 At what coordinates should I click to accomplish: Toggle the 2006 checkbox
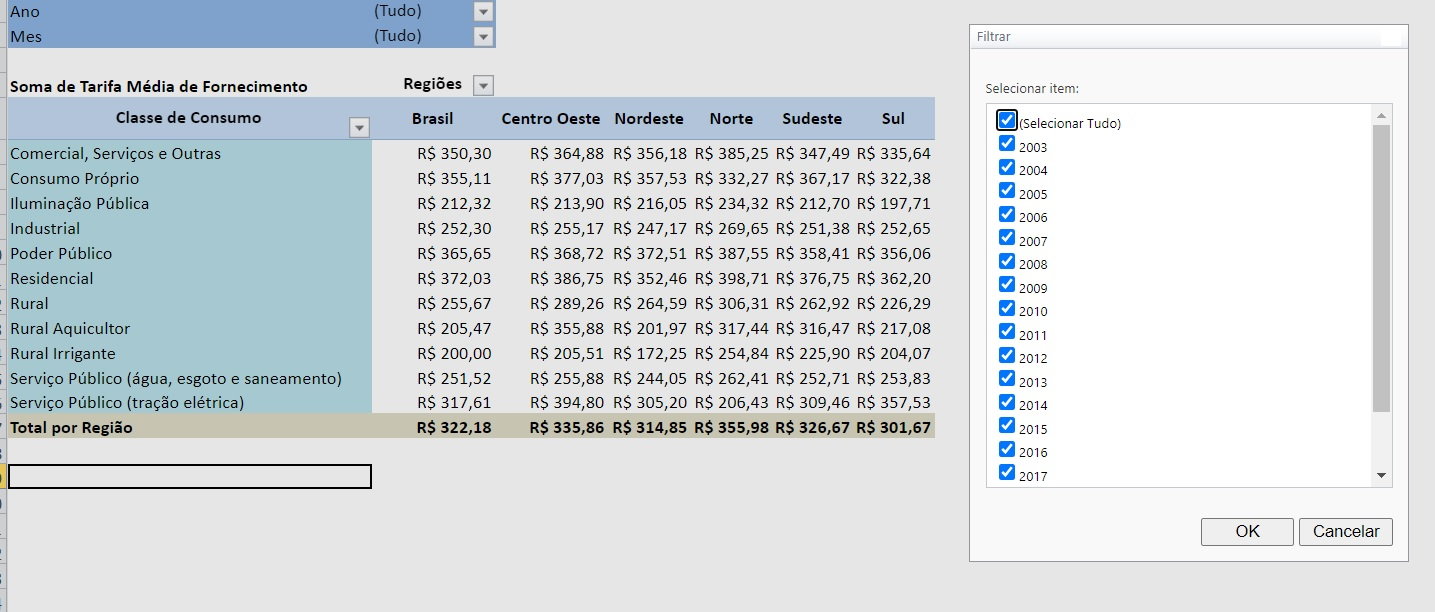(1007, 214)
